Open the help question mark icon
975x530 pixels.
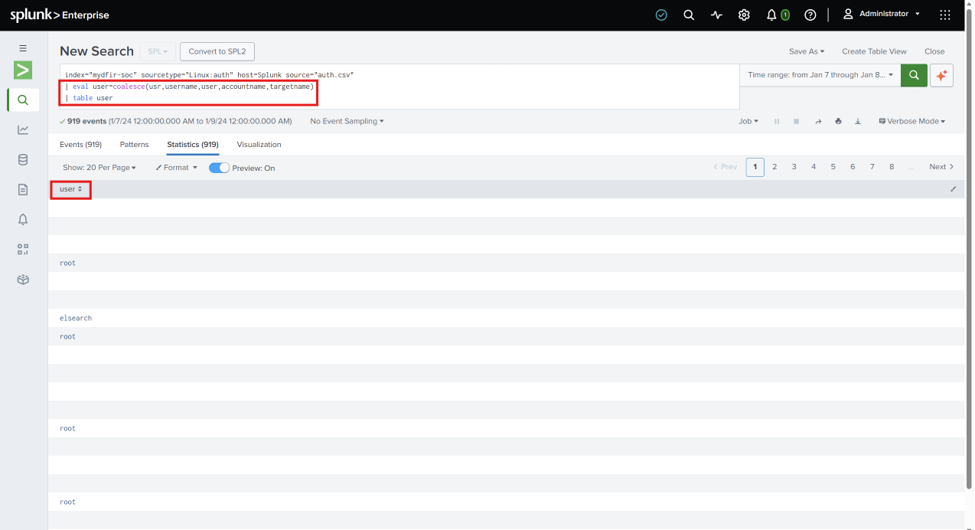[x=810, y=15]
